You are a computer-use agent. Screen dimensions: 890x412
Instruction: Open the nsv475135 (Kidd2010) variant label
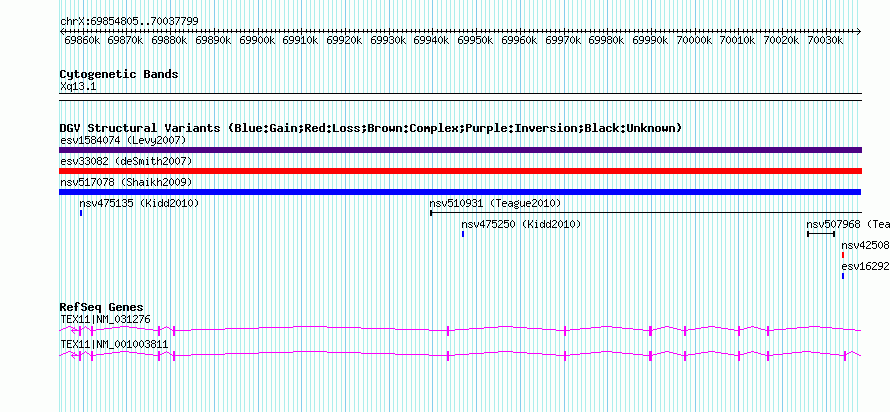pos(139,203)
